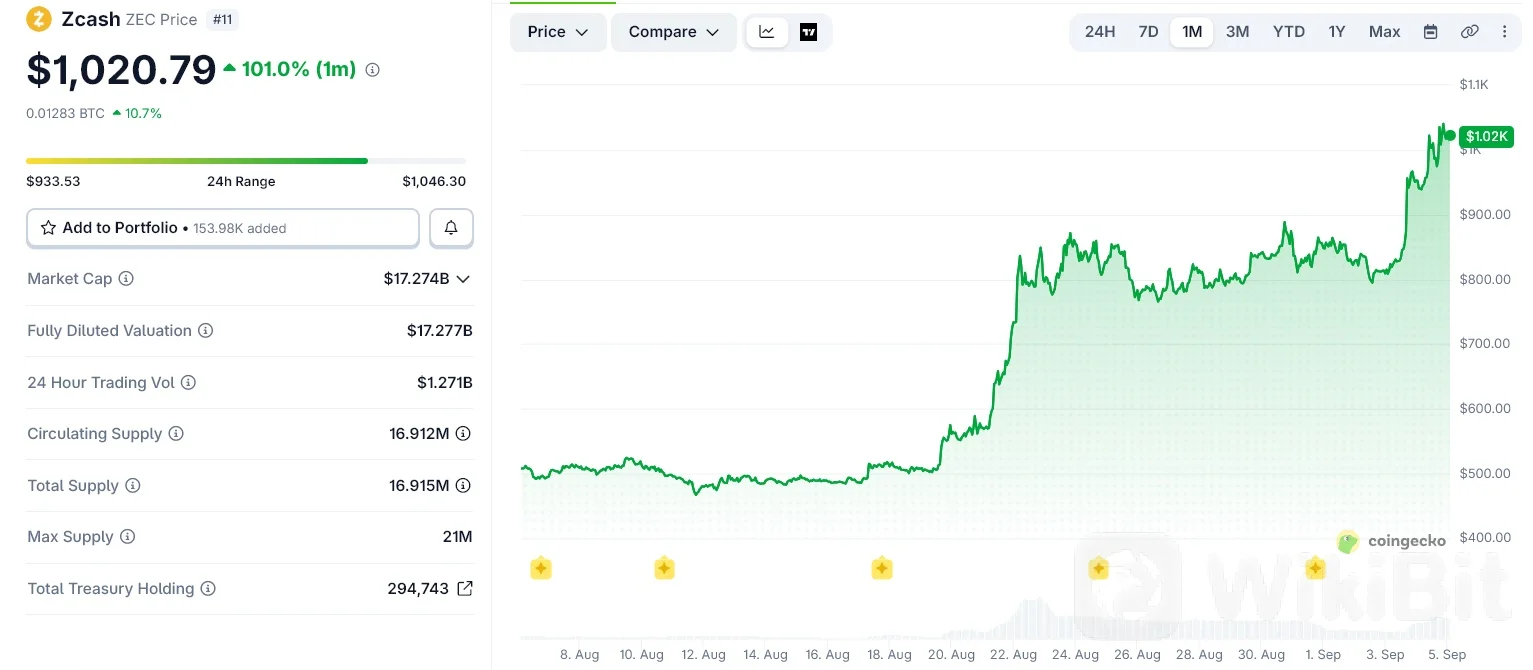This screenshot has width=1533, height=670.
Task: Expand the Market Cap chevron
Action: tap(463, 279)
